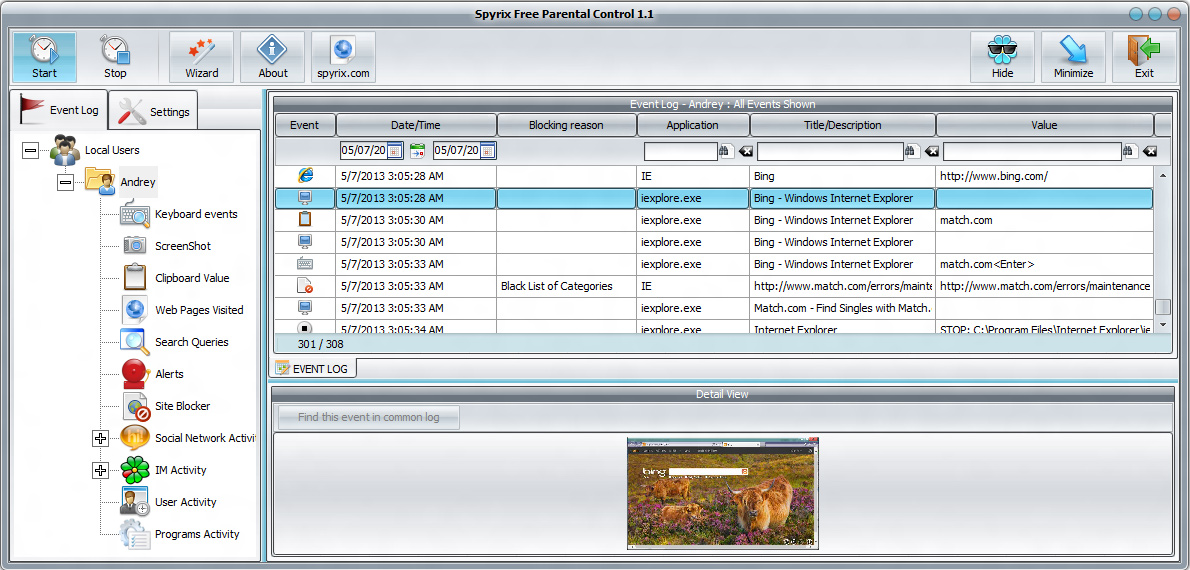This screenshot has width=1190, height=570.
Task: Select Web Pages Visited tree label
Action: click(199, 310)
